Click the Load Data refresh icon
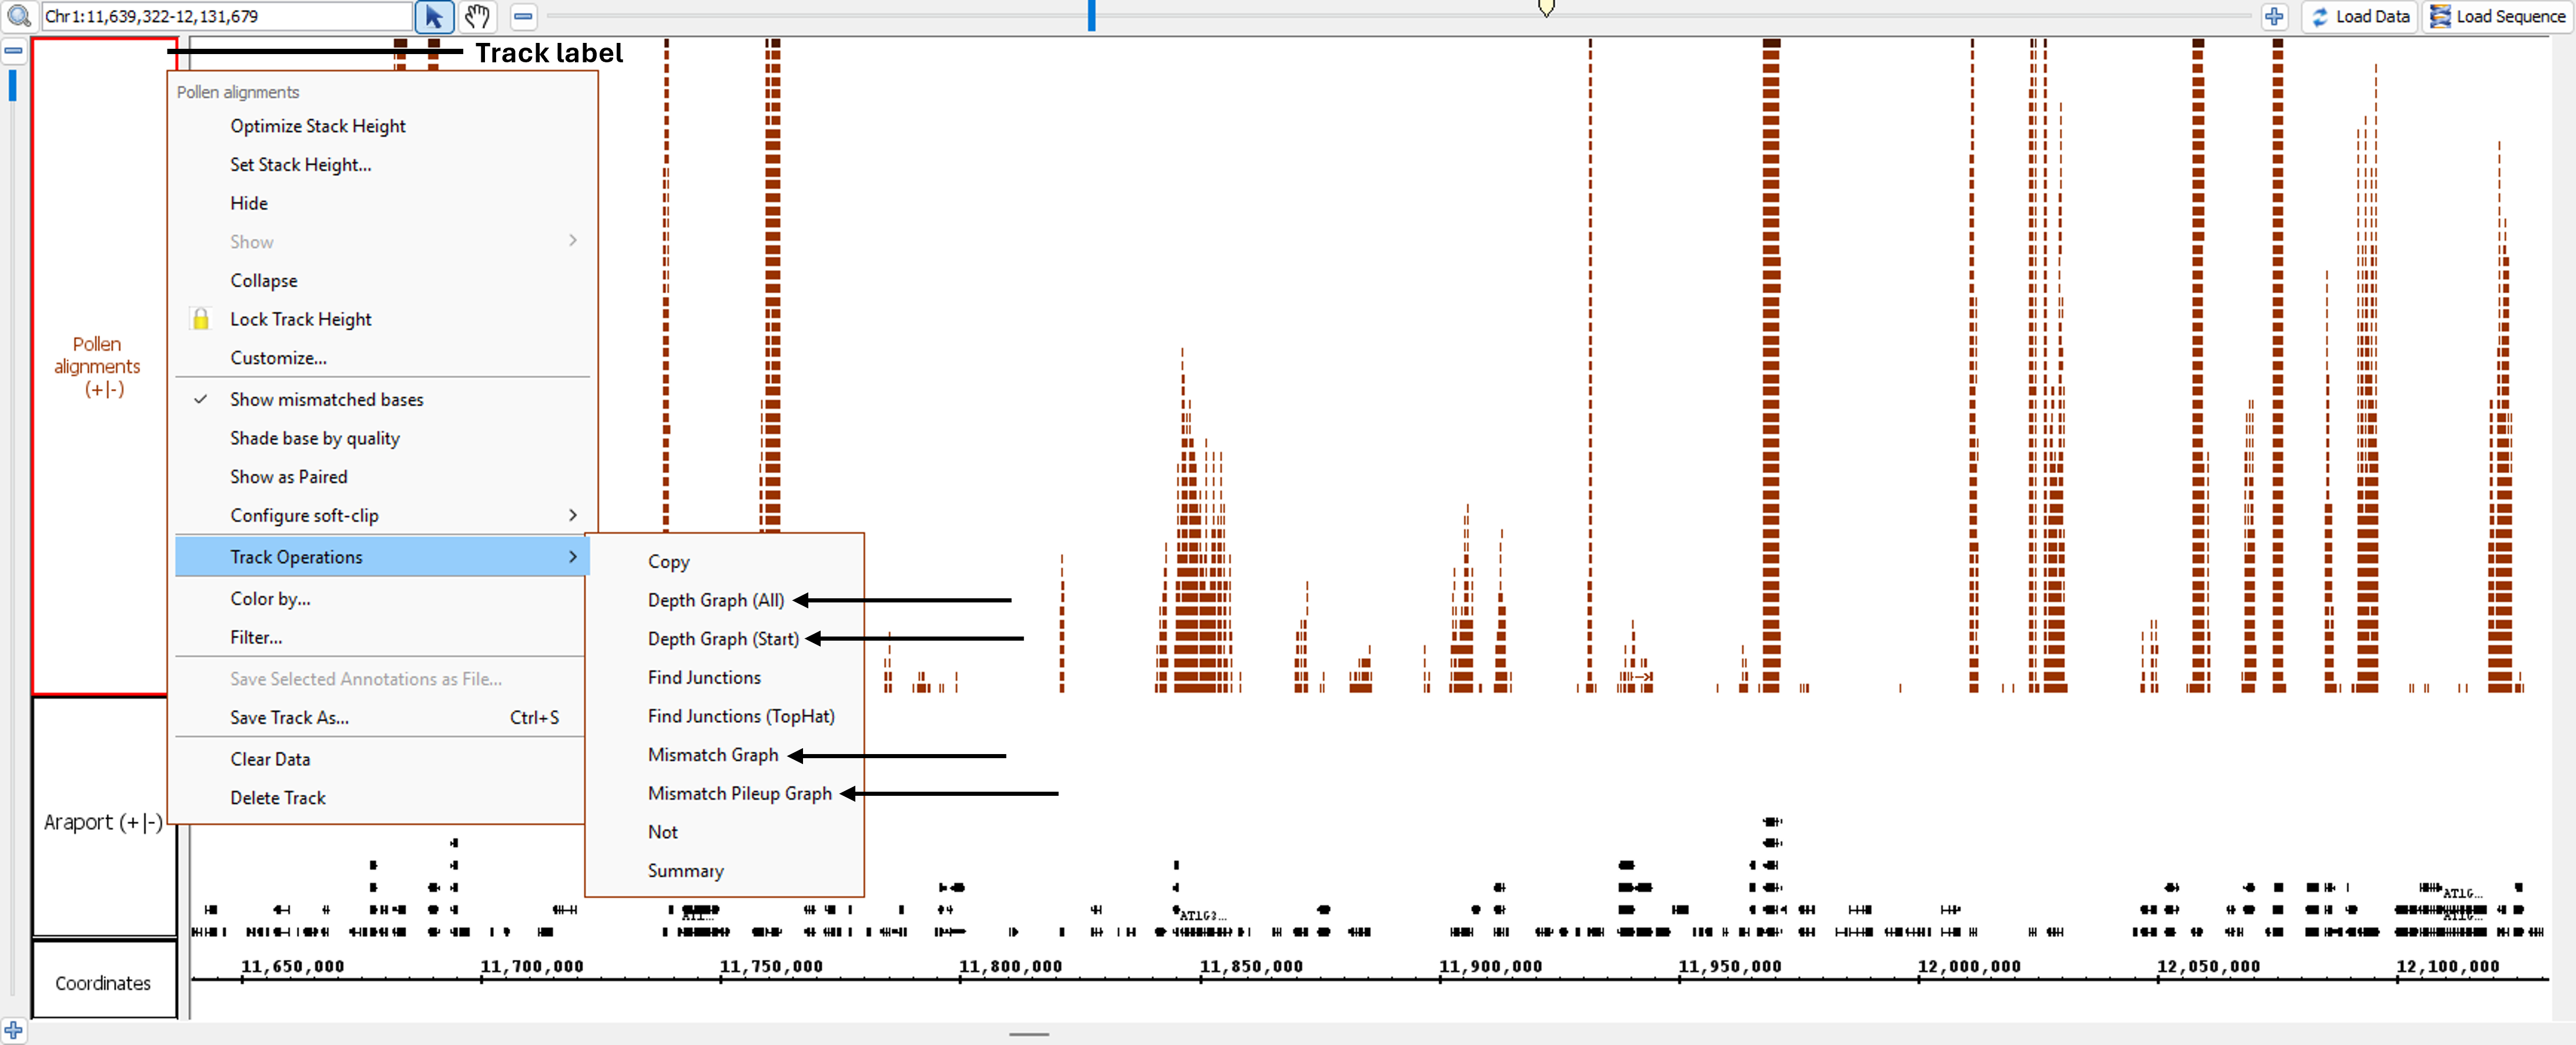 tap(2321, 16)
